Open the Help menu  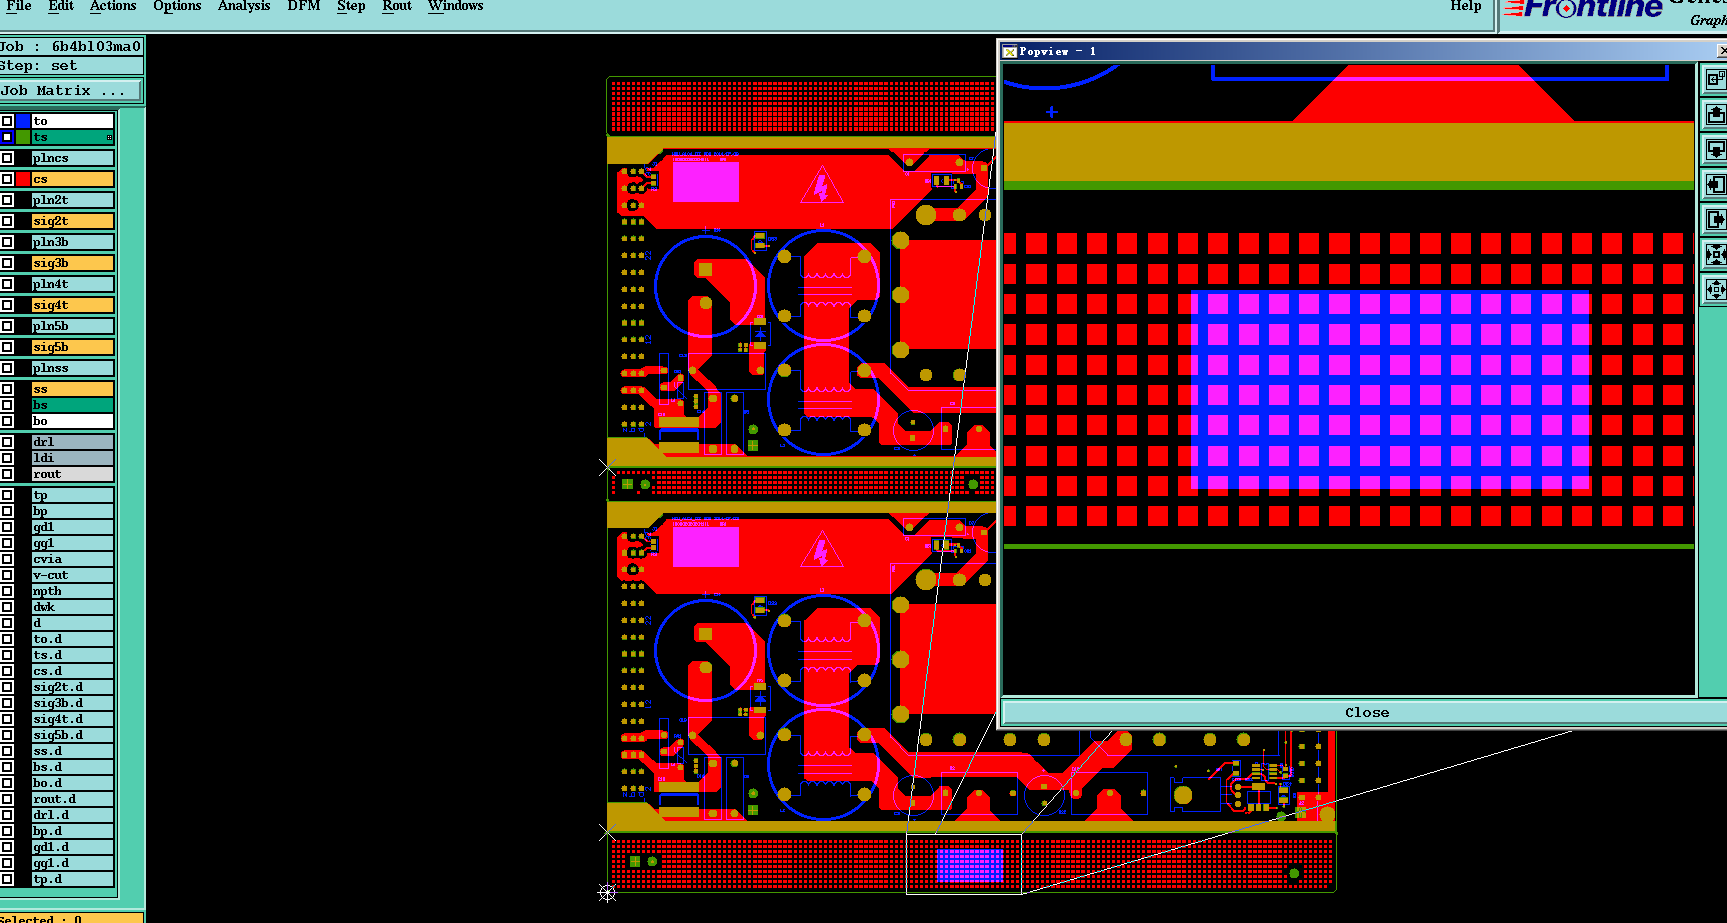(x=1466, y=6)
